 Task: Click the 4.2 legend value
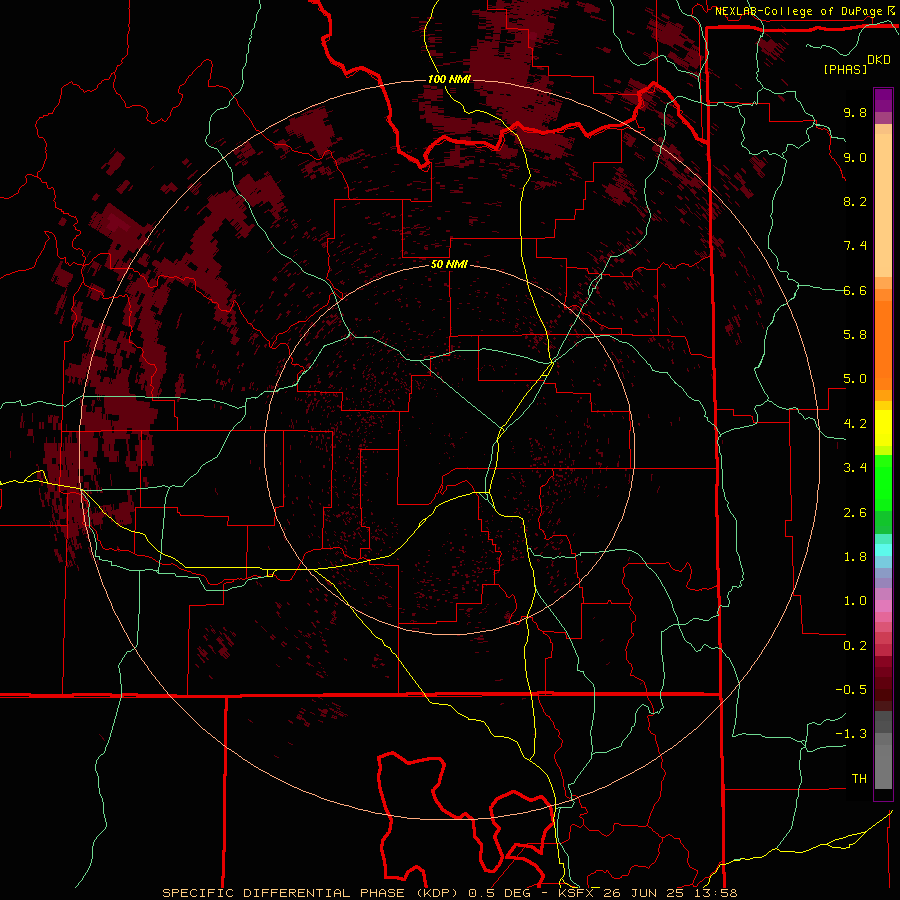[x=855, y=424]
